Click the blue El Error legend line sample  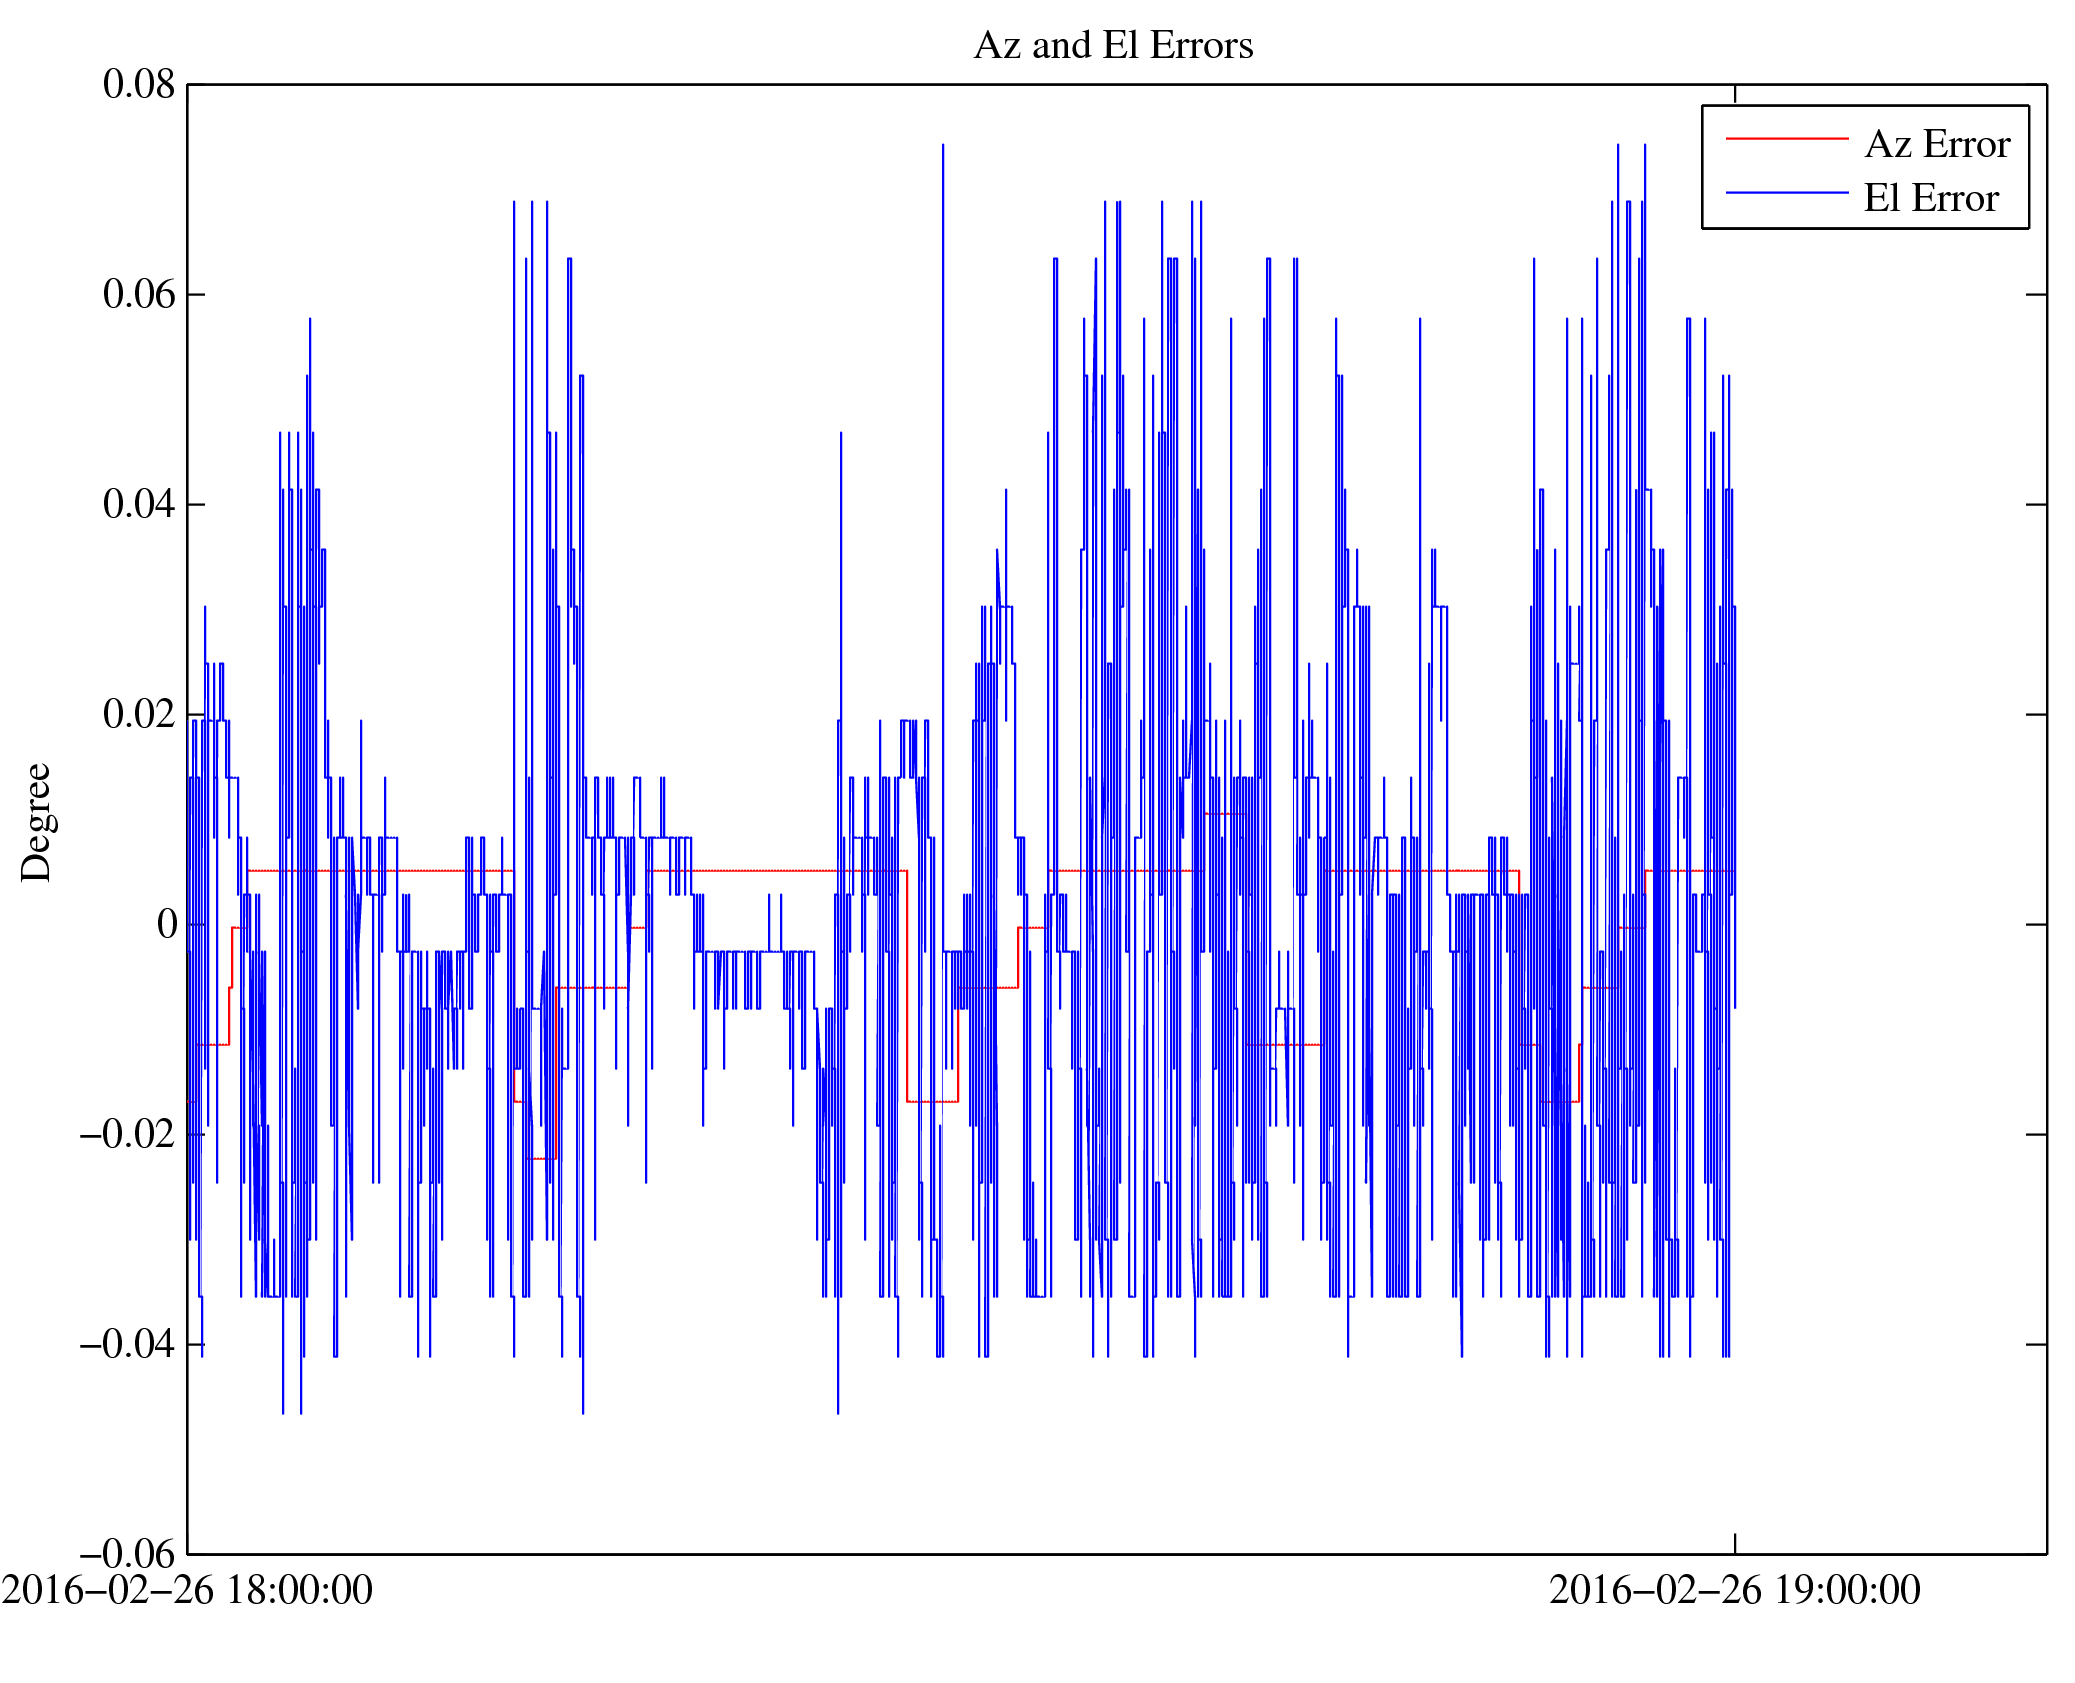click(x=1786, y=193)
